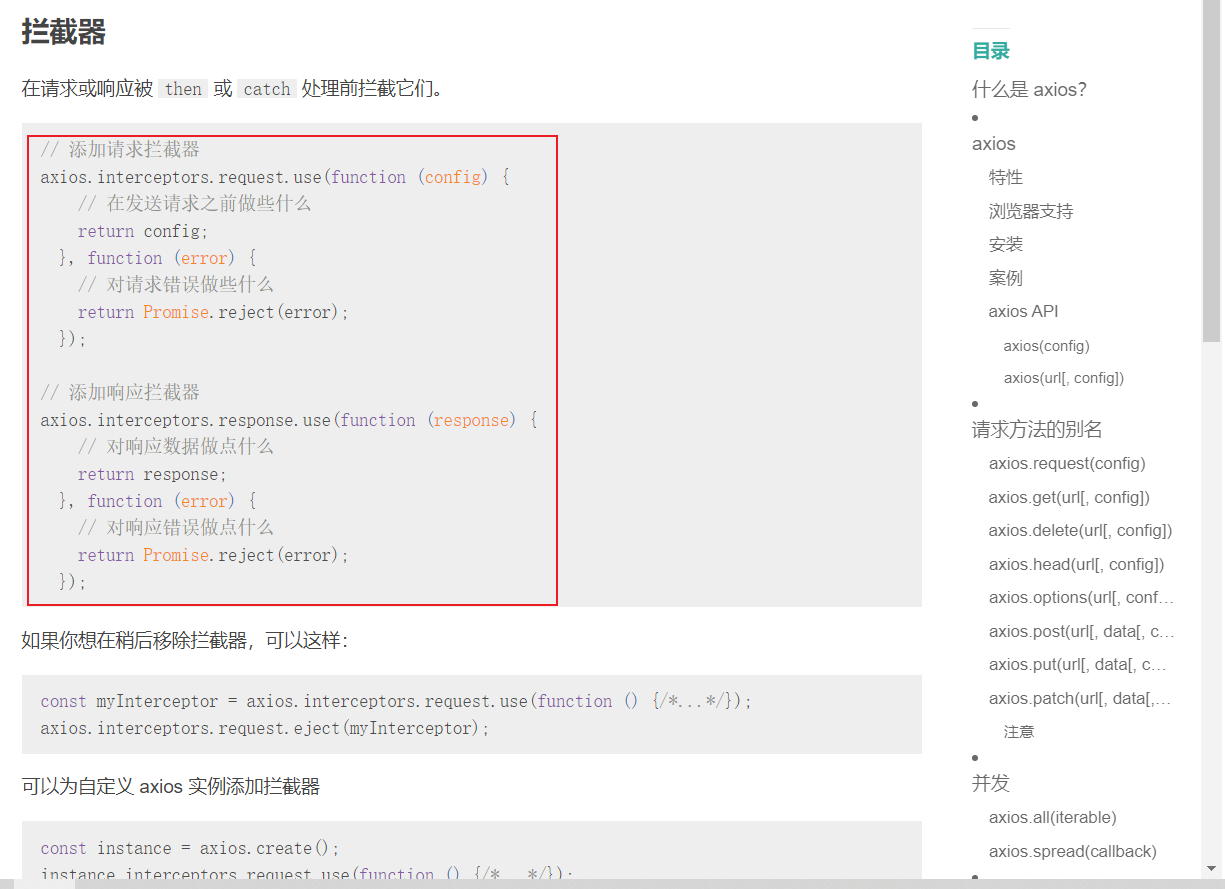Jump to the 并发 section
Image resolution: width=1225 pixels, height=889 pixels.
[x=991, y=783]
